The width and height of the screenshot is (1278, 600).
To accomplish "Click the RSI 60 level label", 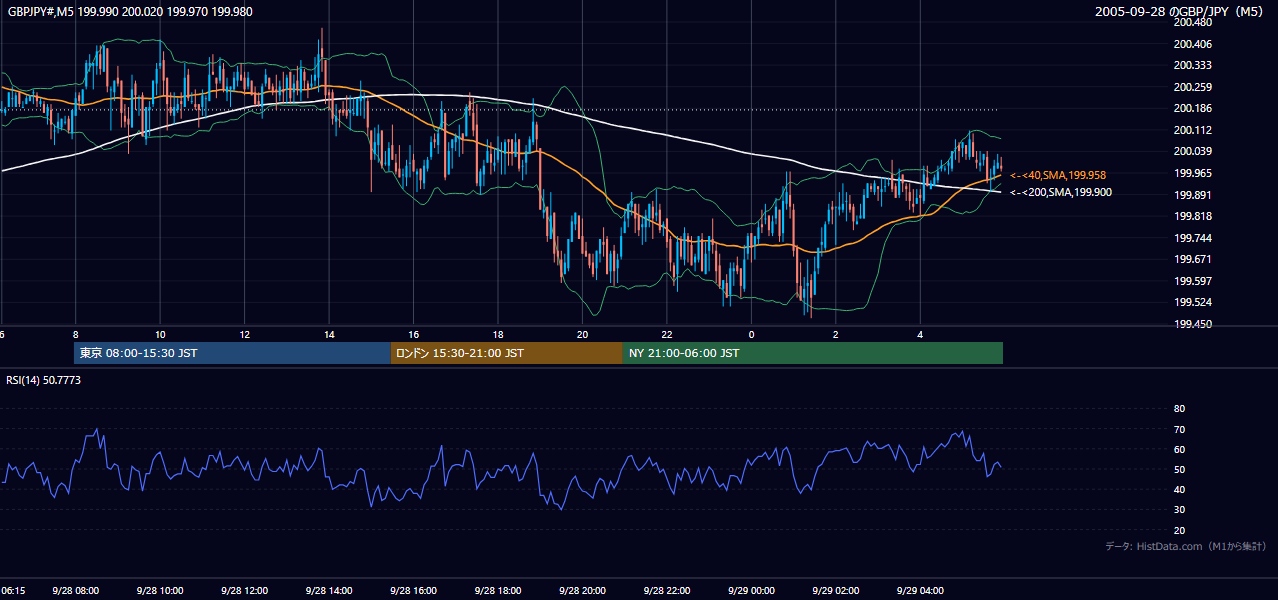I will tap(1179, 450).
